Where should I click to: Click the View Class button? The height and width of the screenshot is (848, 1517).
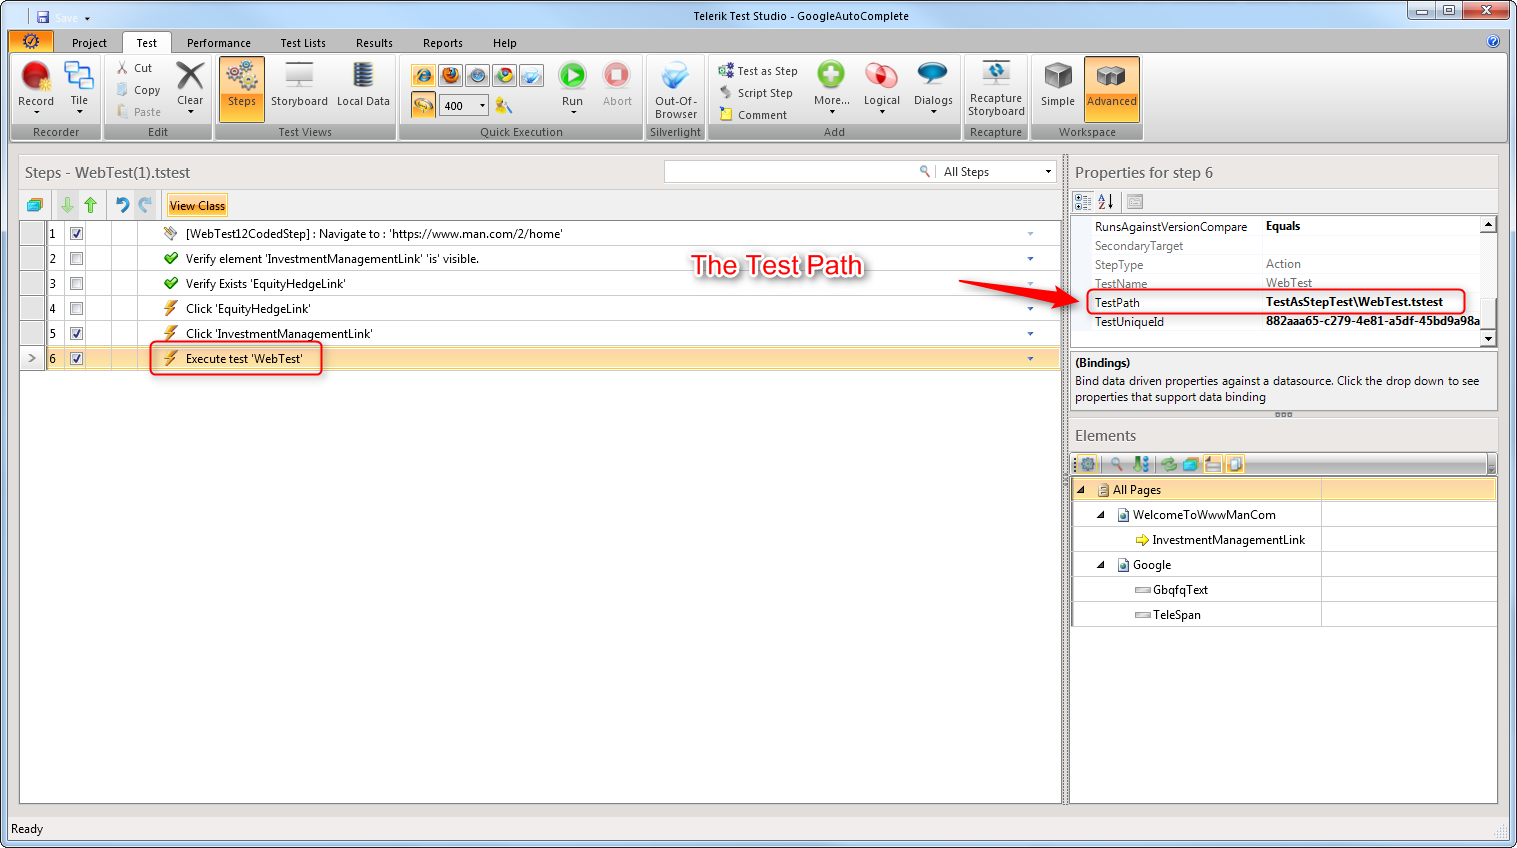[197, 206]
